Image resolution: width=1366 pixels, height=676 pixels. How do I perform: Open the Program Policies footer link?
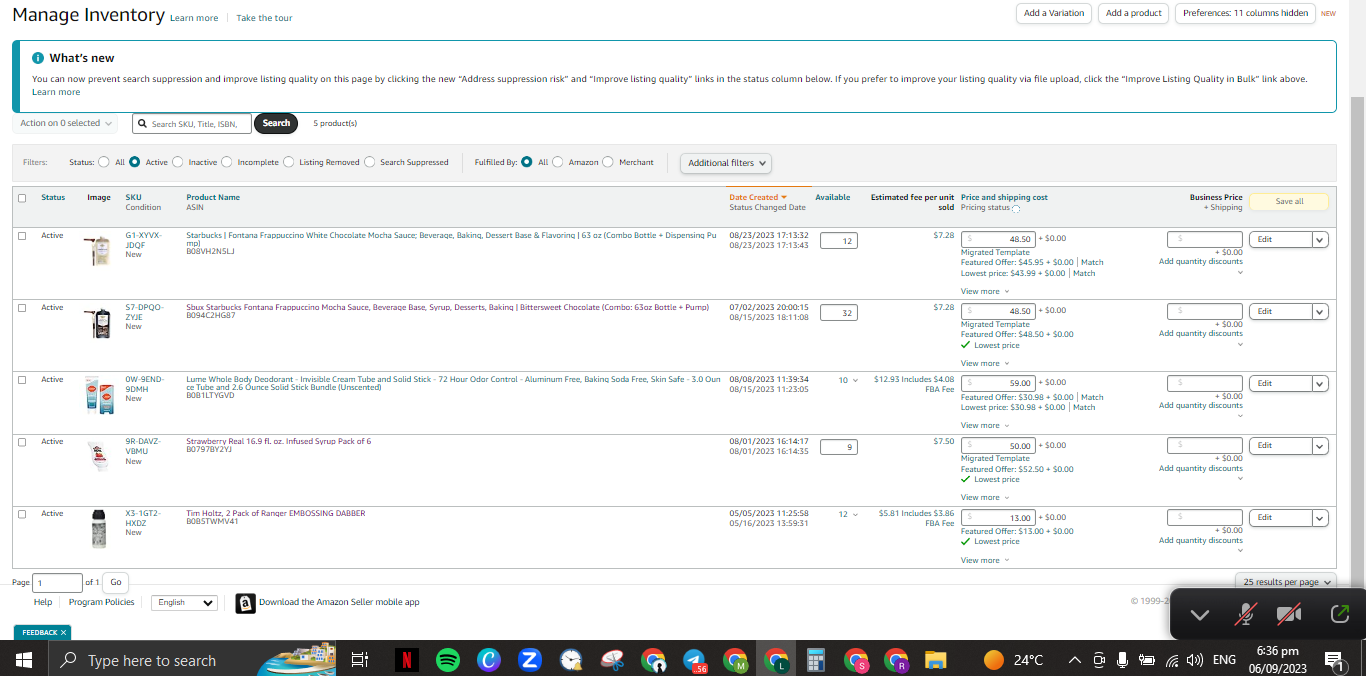101,602
